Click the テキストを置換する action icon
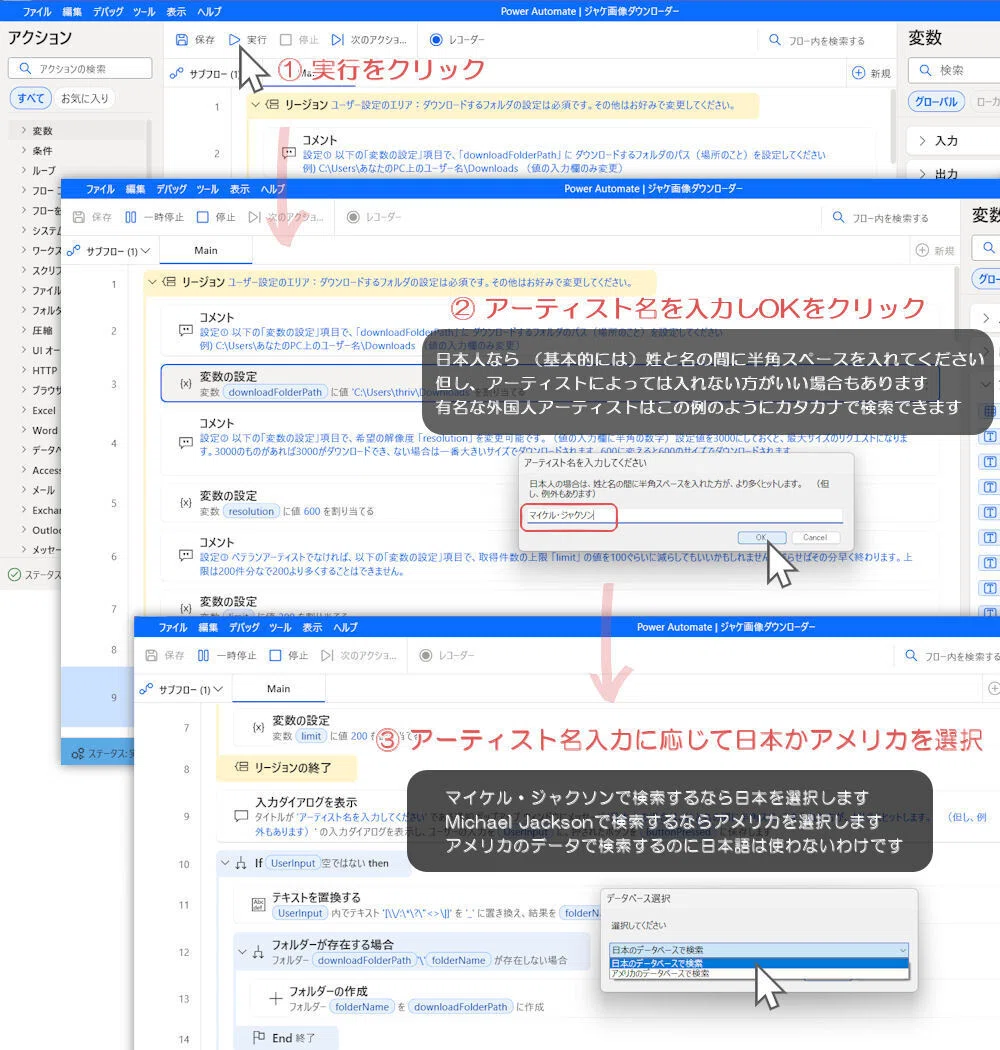The image size is (1000, 1050). tap(258, 904)
